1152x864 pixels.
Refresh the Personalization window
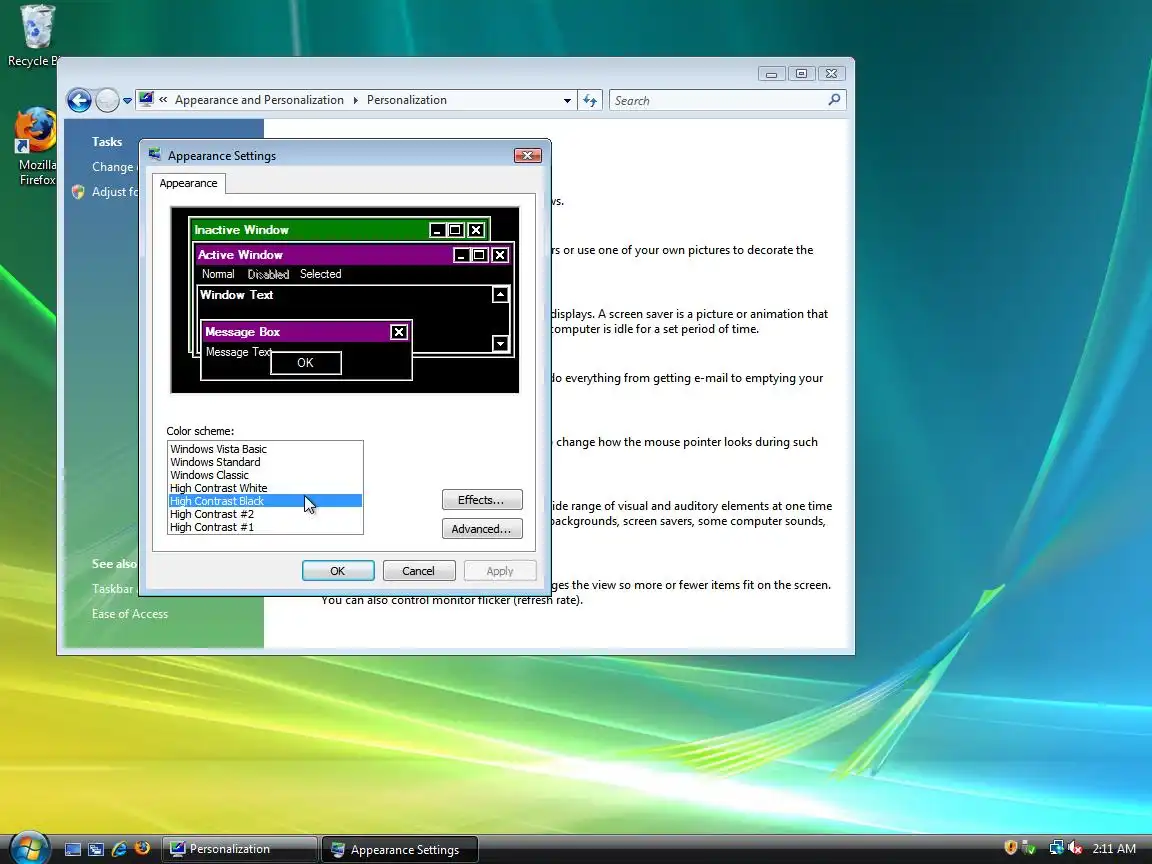click(590, 101)
